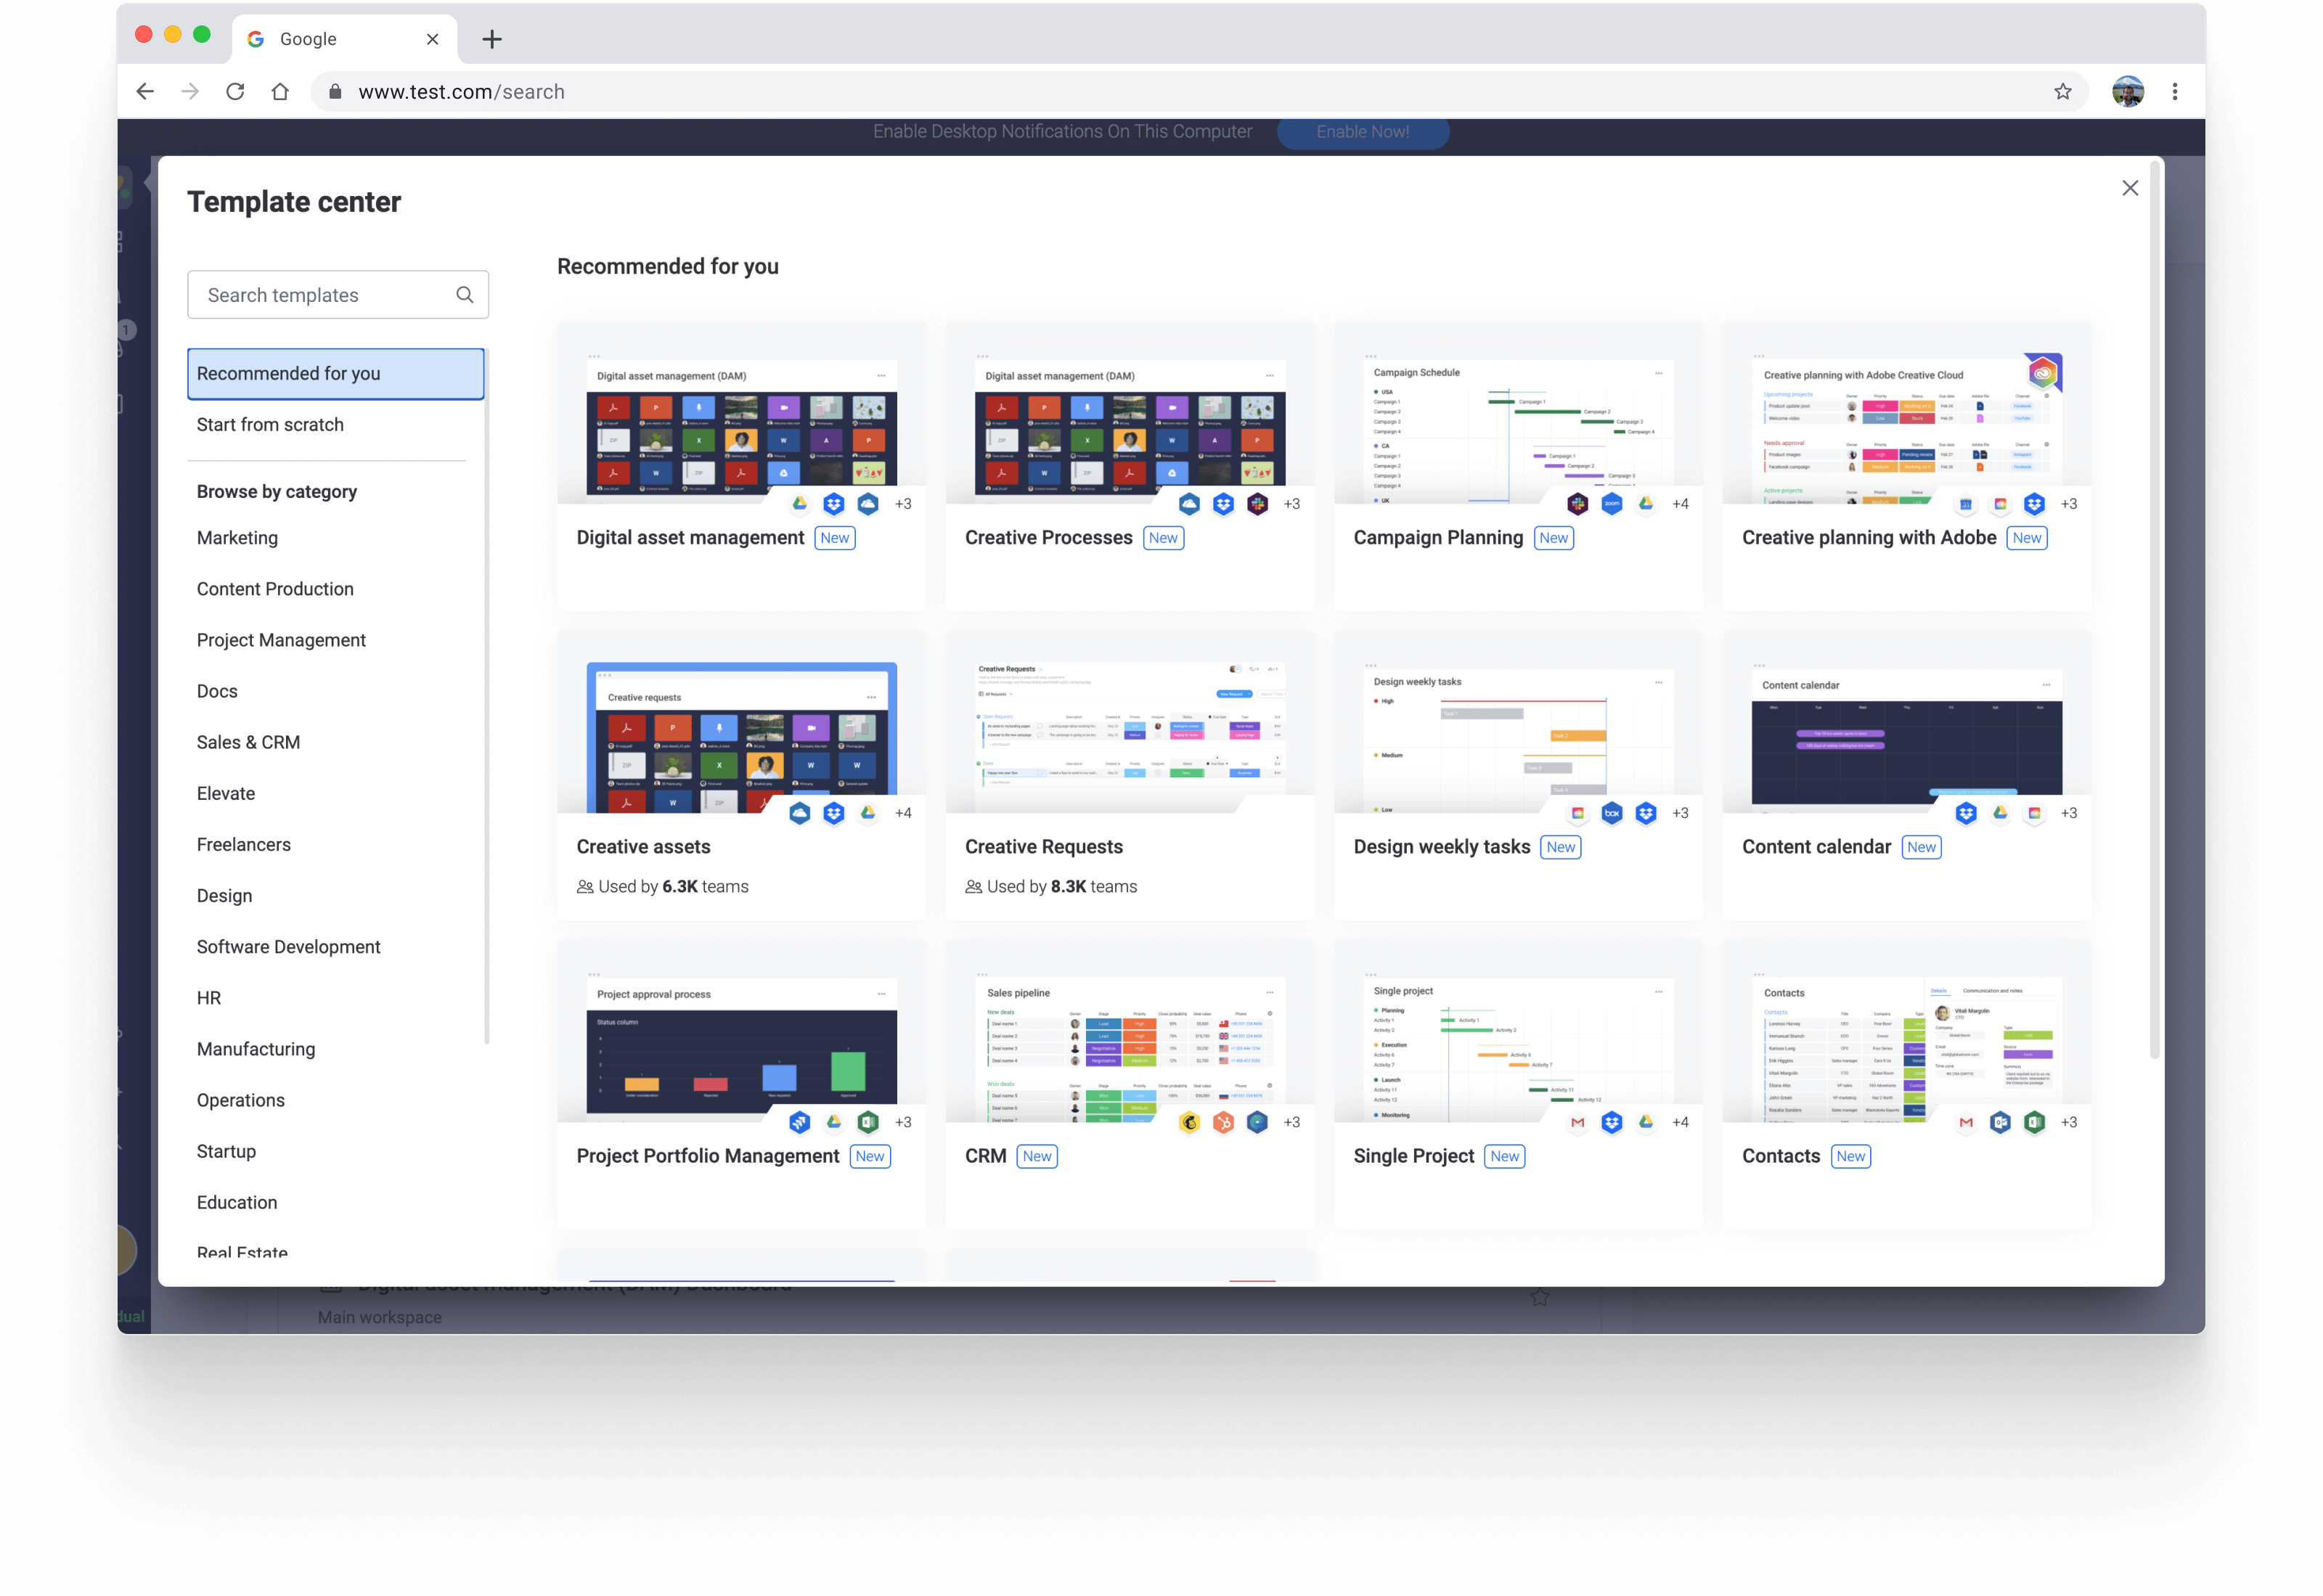Reload the page with refresh icon

point(235,91)
